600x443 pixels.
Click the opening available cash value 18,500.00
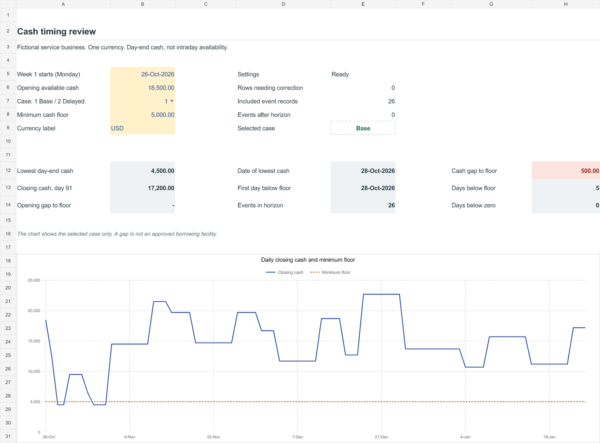point(143,88)
